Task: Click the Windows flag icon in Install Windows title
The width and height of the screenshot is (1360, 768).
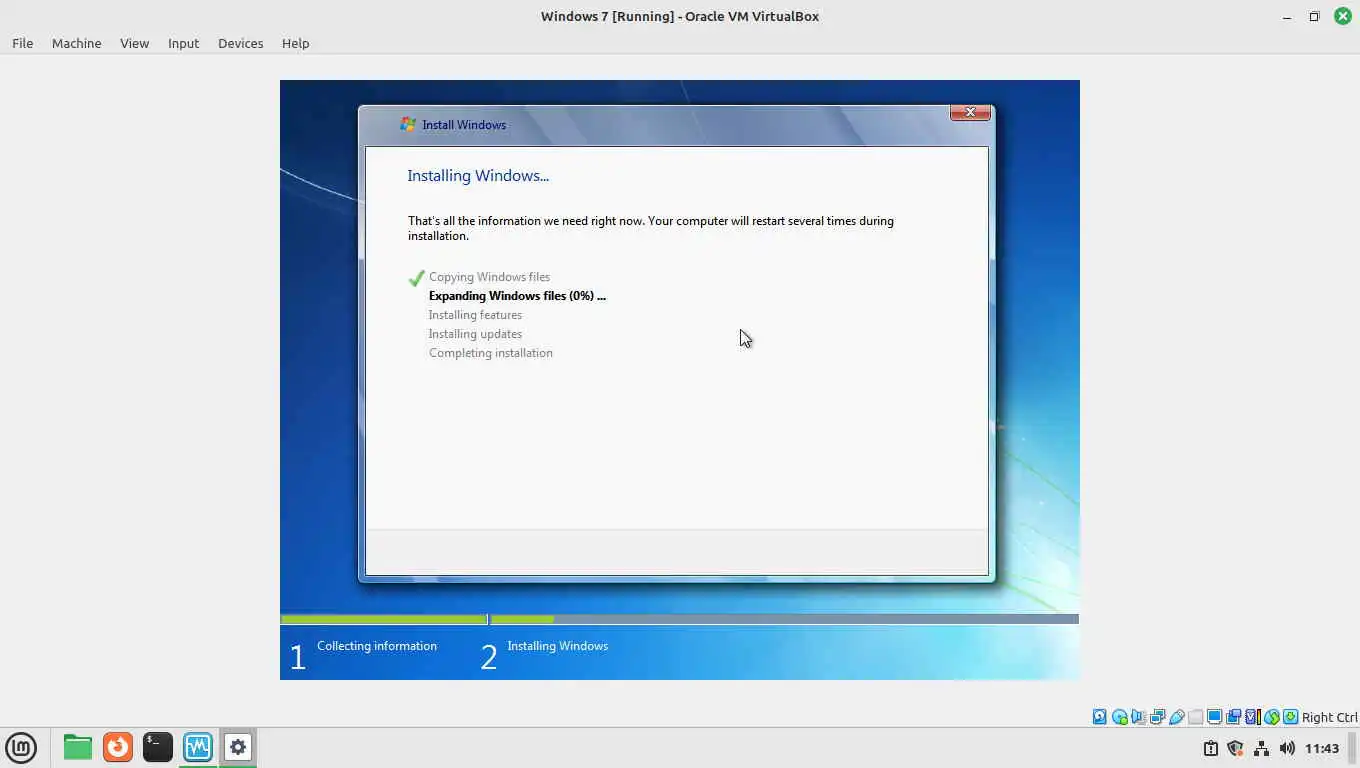Action: pyautogui.click(x=408, y=124)
